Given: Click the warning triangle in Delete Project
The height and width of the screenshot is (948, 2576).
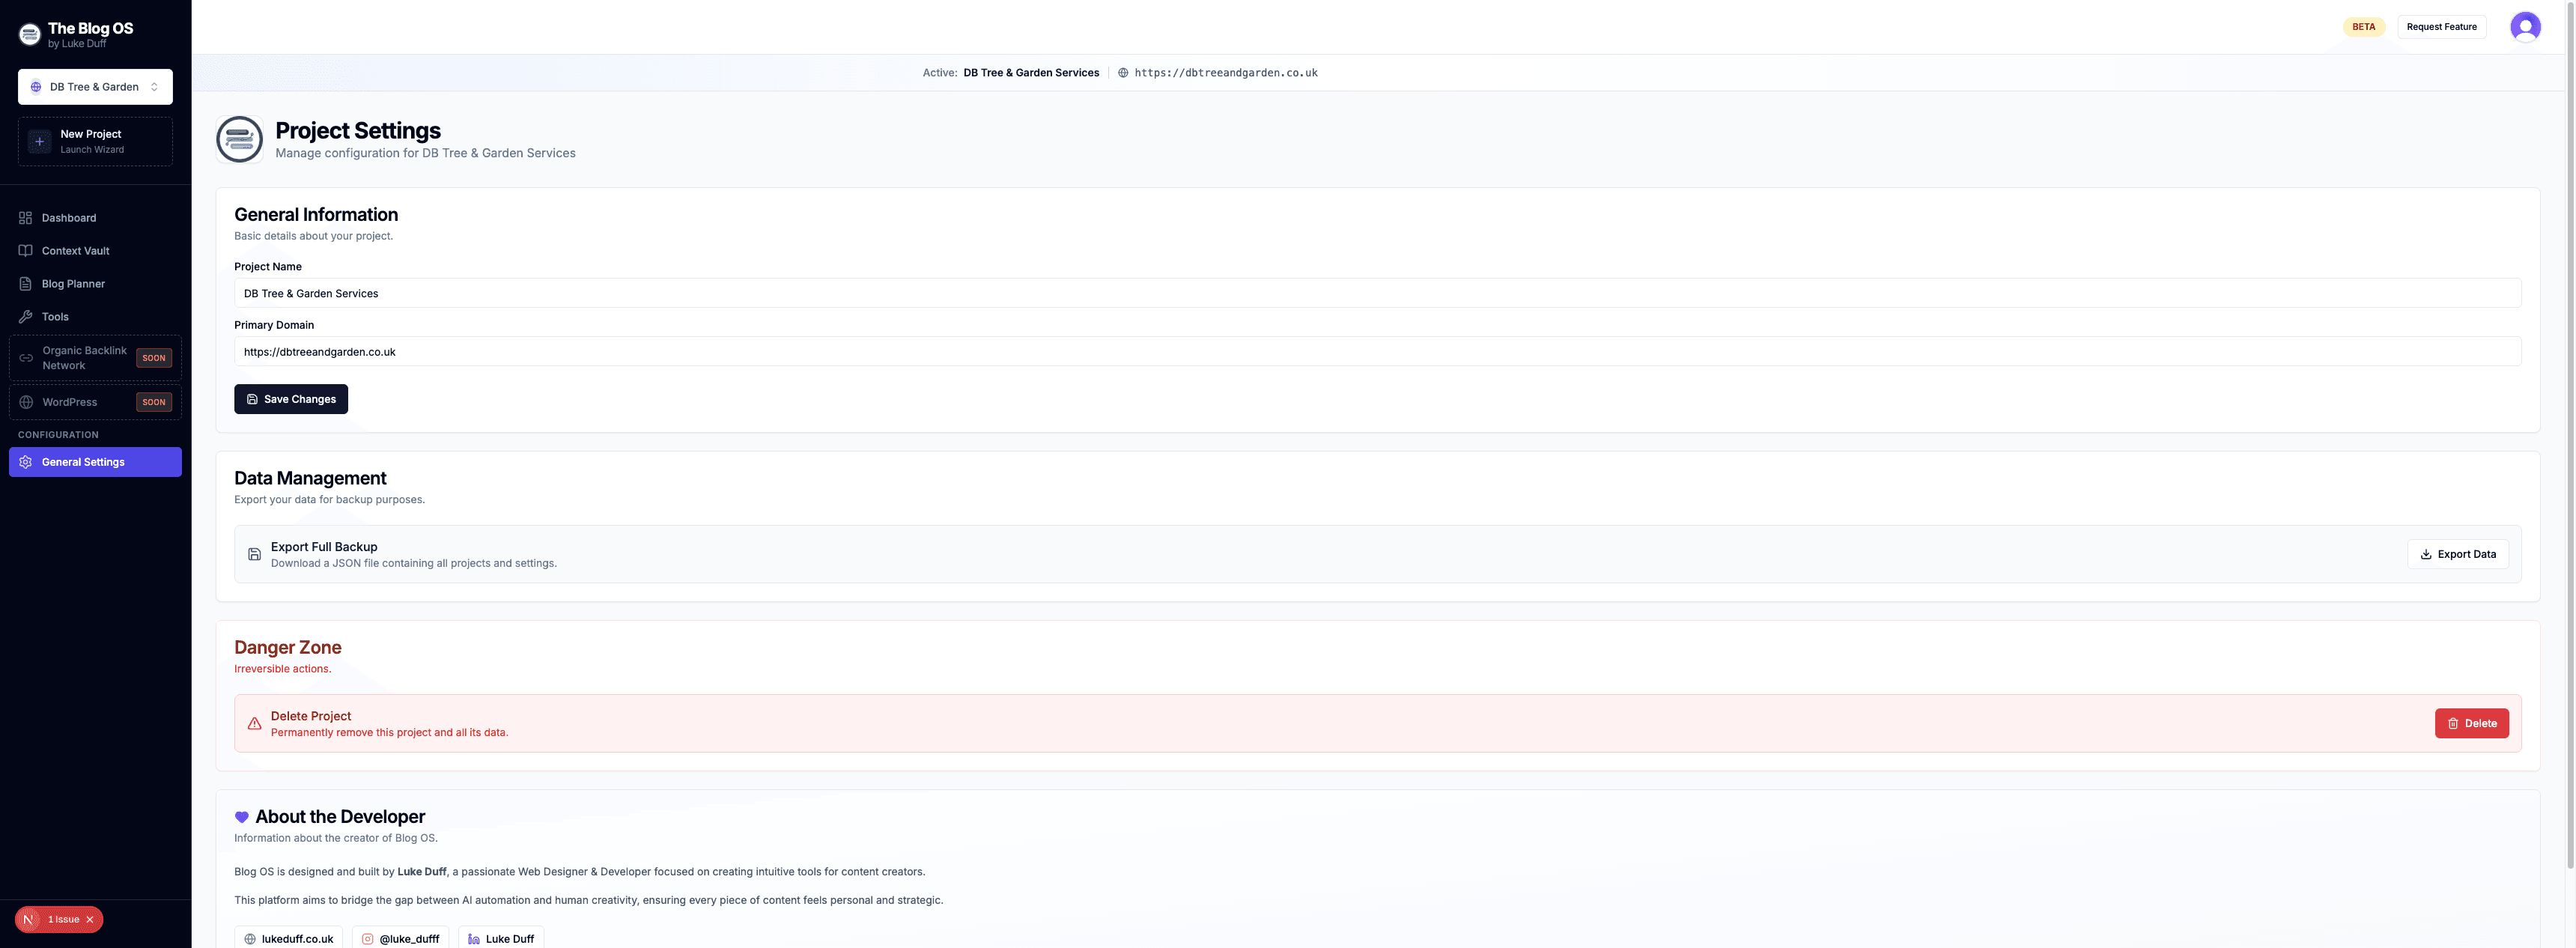Looking at the screenshot, I should [x=254, y=723].
